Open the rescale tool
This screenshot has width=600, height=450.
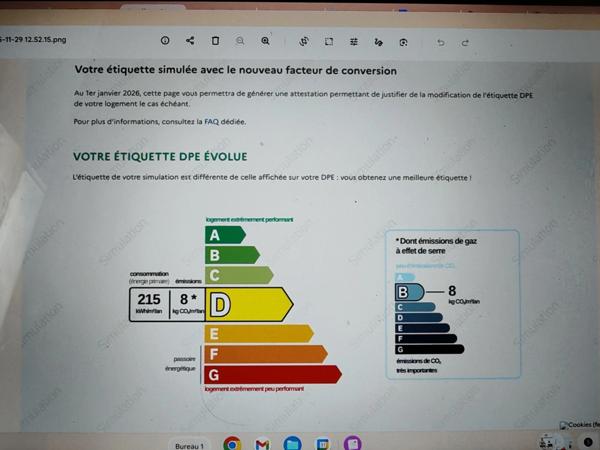click(x=329, y=42)
